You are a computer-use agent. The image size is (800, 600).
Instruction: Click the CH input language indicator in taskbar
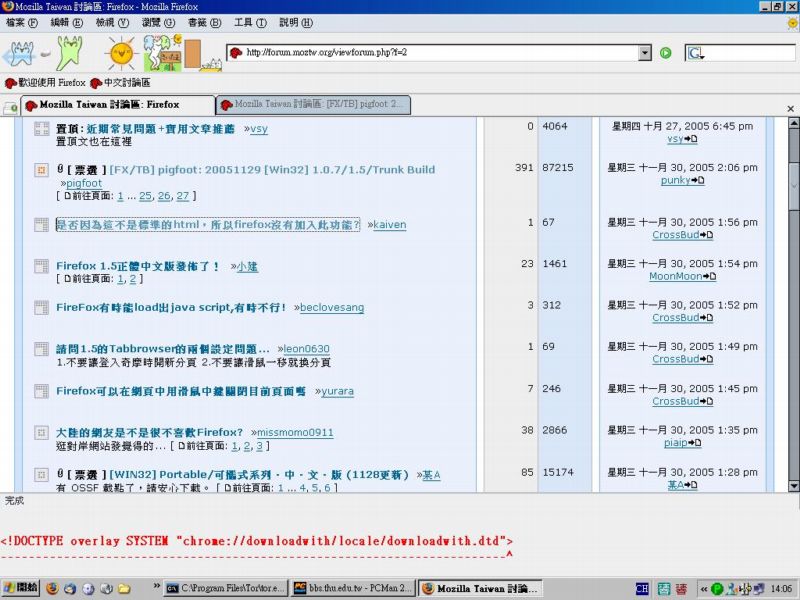(x=643, y=589)
